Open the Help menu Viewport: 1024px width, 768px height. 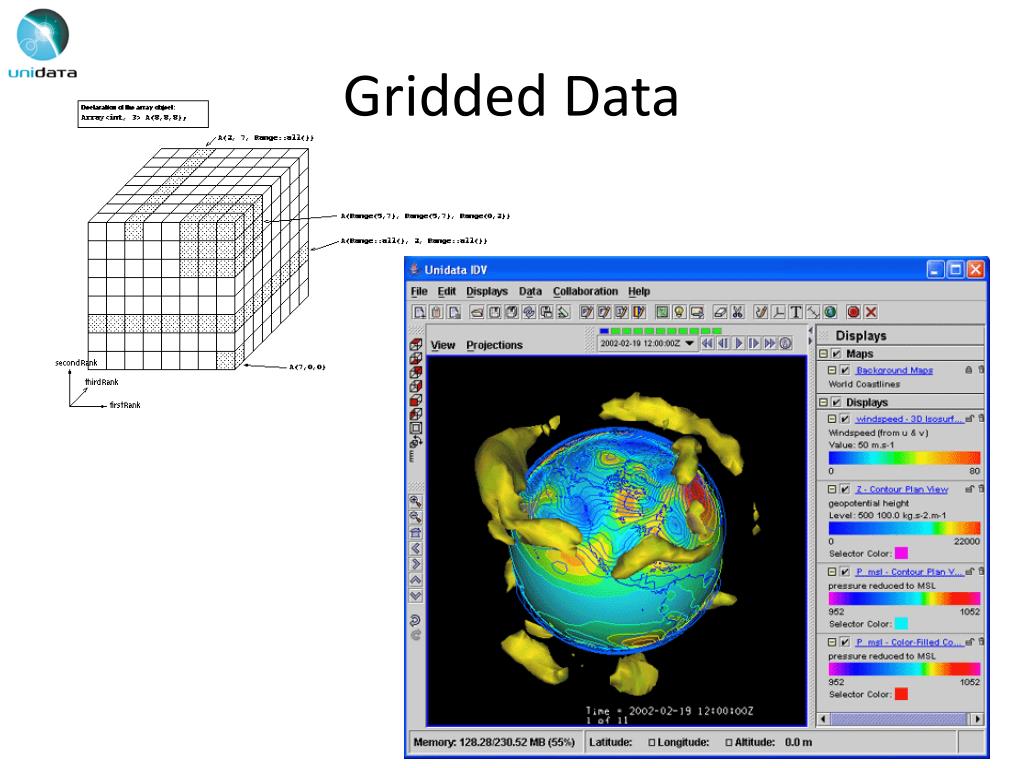tap(639, 291)
